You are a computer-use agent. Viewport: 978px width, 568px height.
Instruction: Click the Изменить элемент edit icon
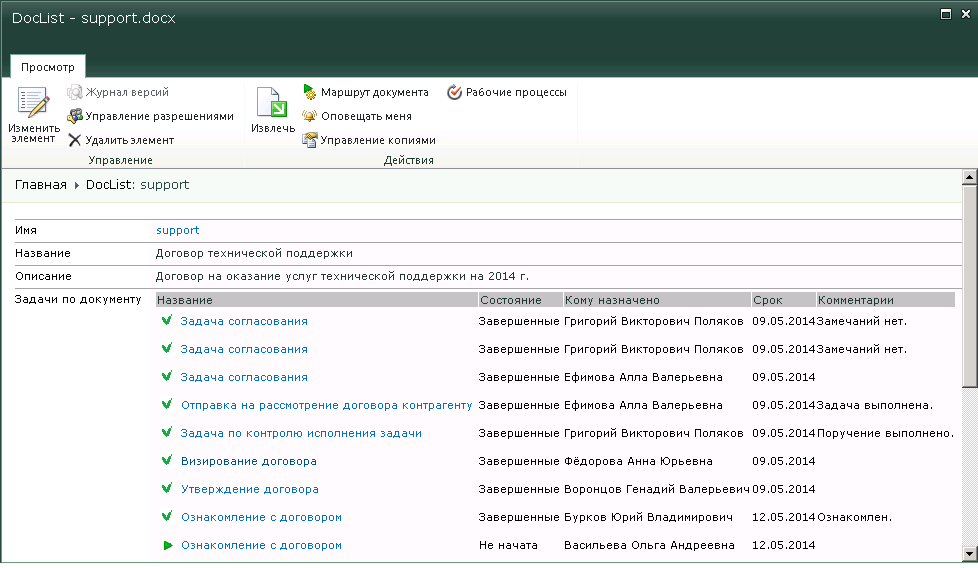[33, 103]
